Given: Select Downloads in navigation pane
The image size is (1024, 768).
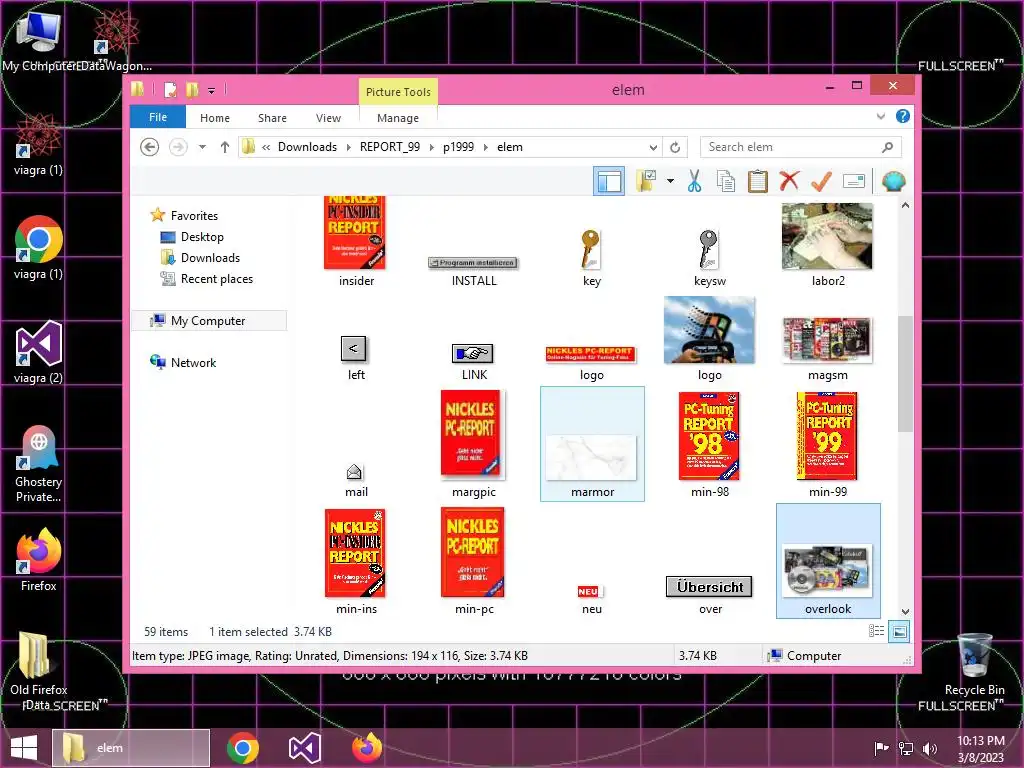Looking at the screenshot, I should [x=210, y=258].
